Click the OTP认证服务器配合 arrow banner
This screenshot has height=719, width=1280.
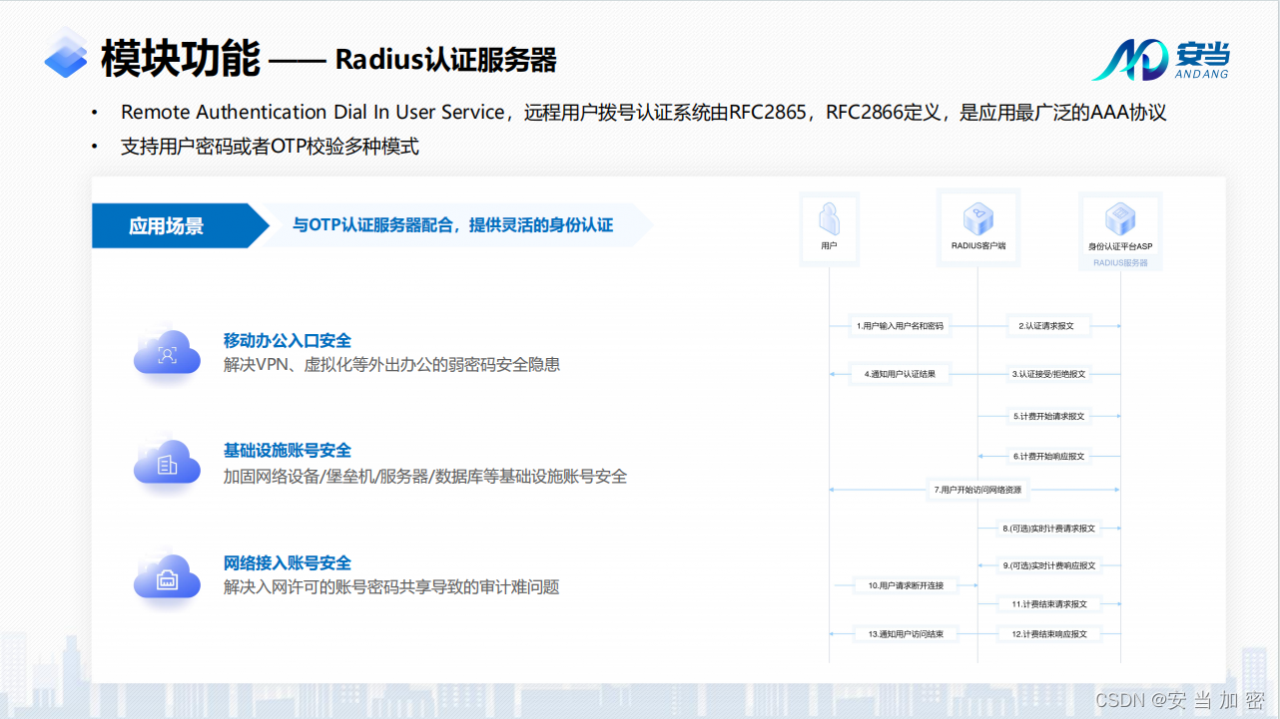pos(450,225)
